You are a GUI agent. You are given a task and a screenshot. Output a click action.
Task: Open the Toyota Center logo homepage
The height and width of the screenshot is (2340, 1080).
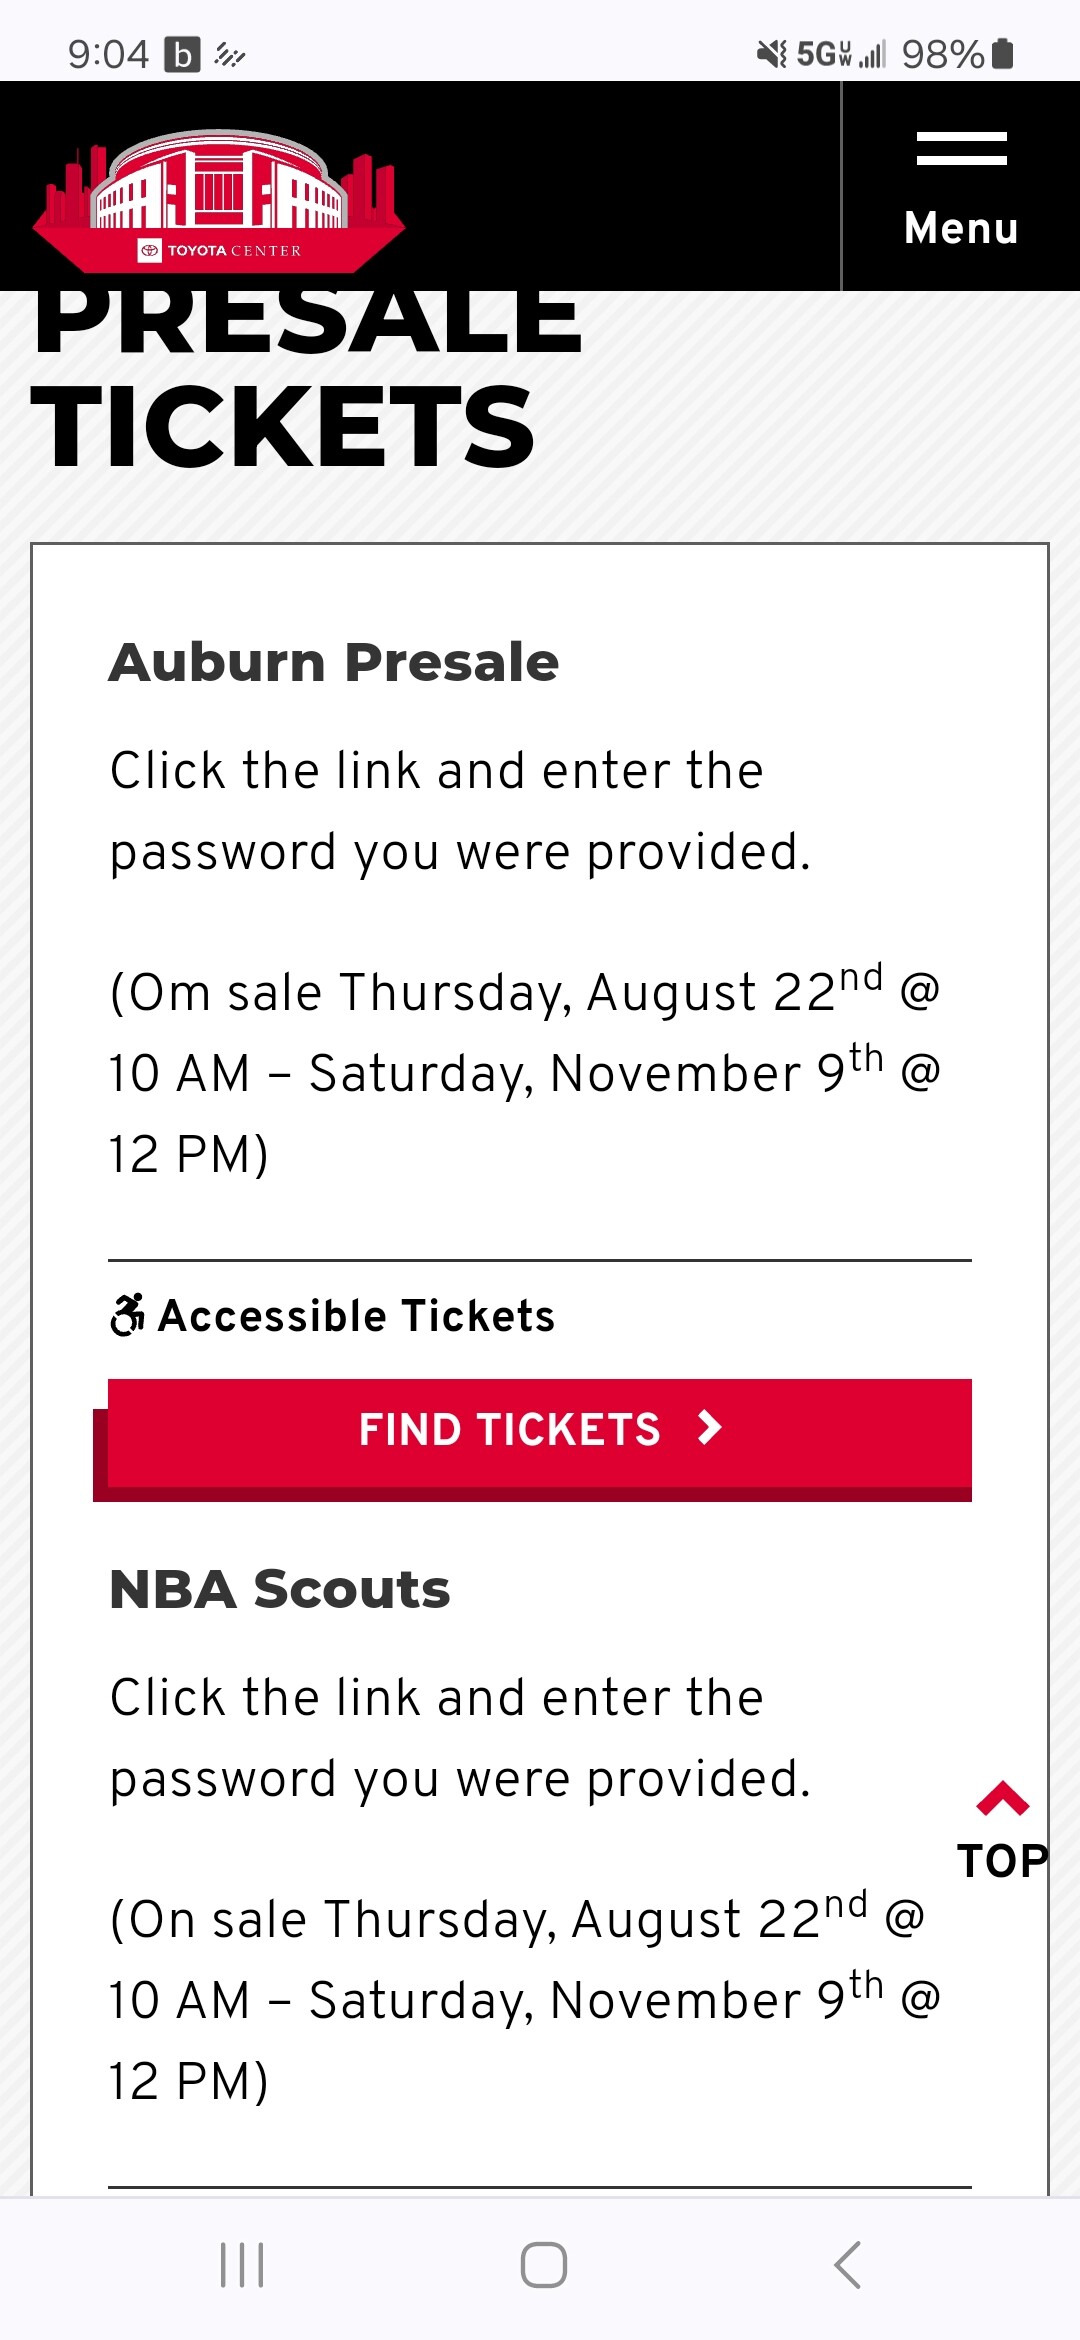point(218,200)
